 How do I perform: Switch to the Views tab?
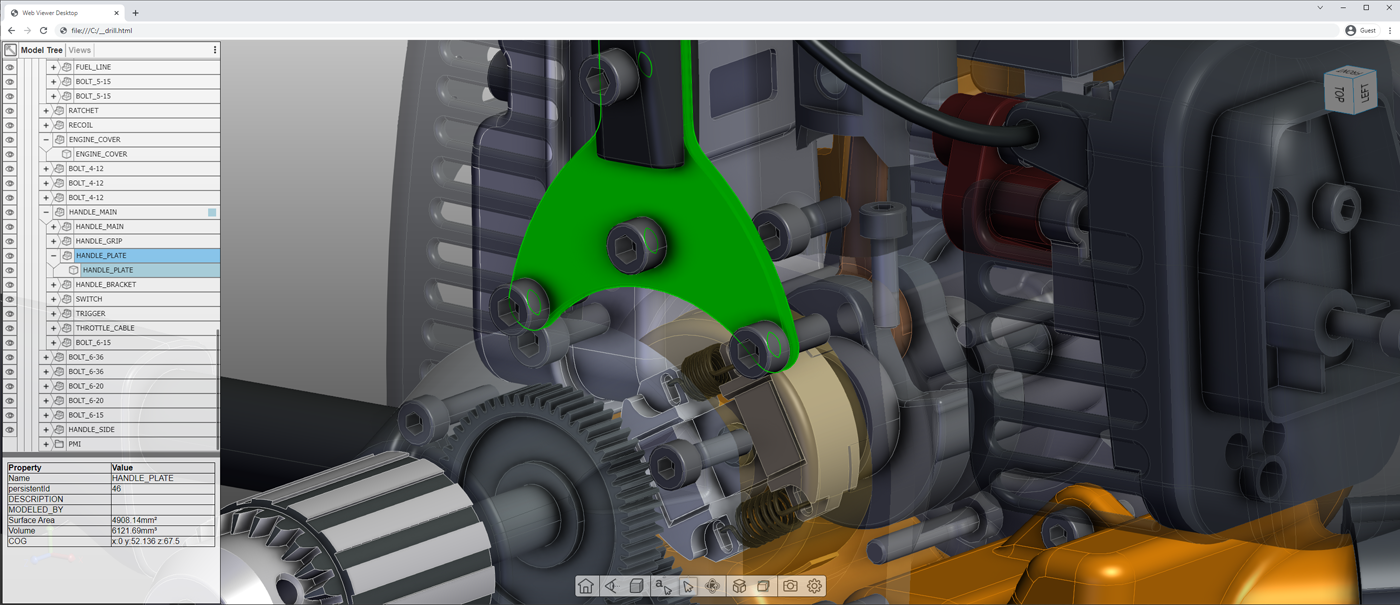[80, 50]
